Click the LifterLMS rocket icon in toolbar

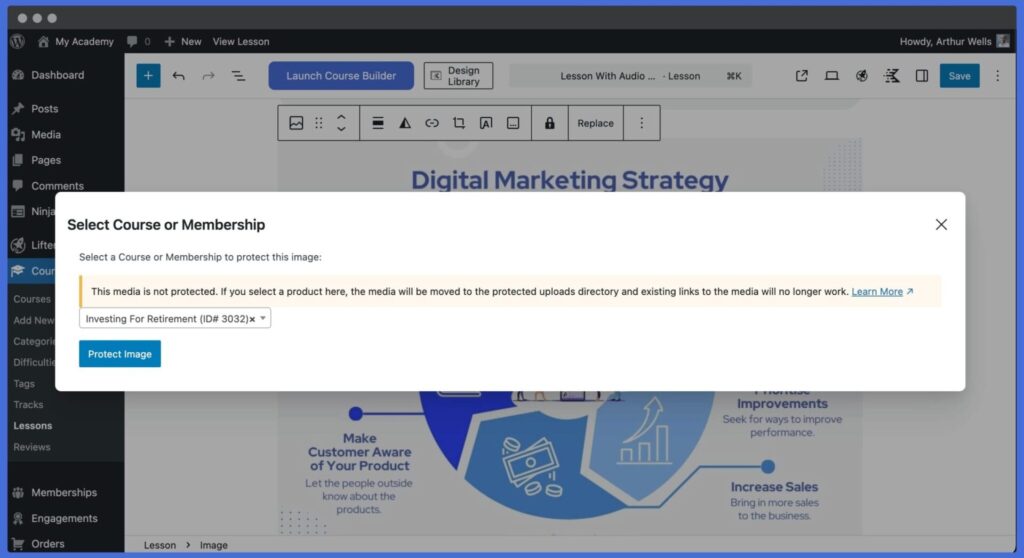(x=861, y=76)
